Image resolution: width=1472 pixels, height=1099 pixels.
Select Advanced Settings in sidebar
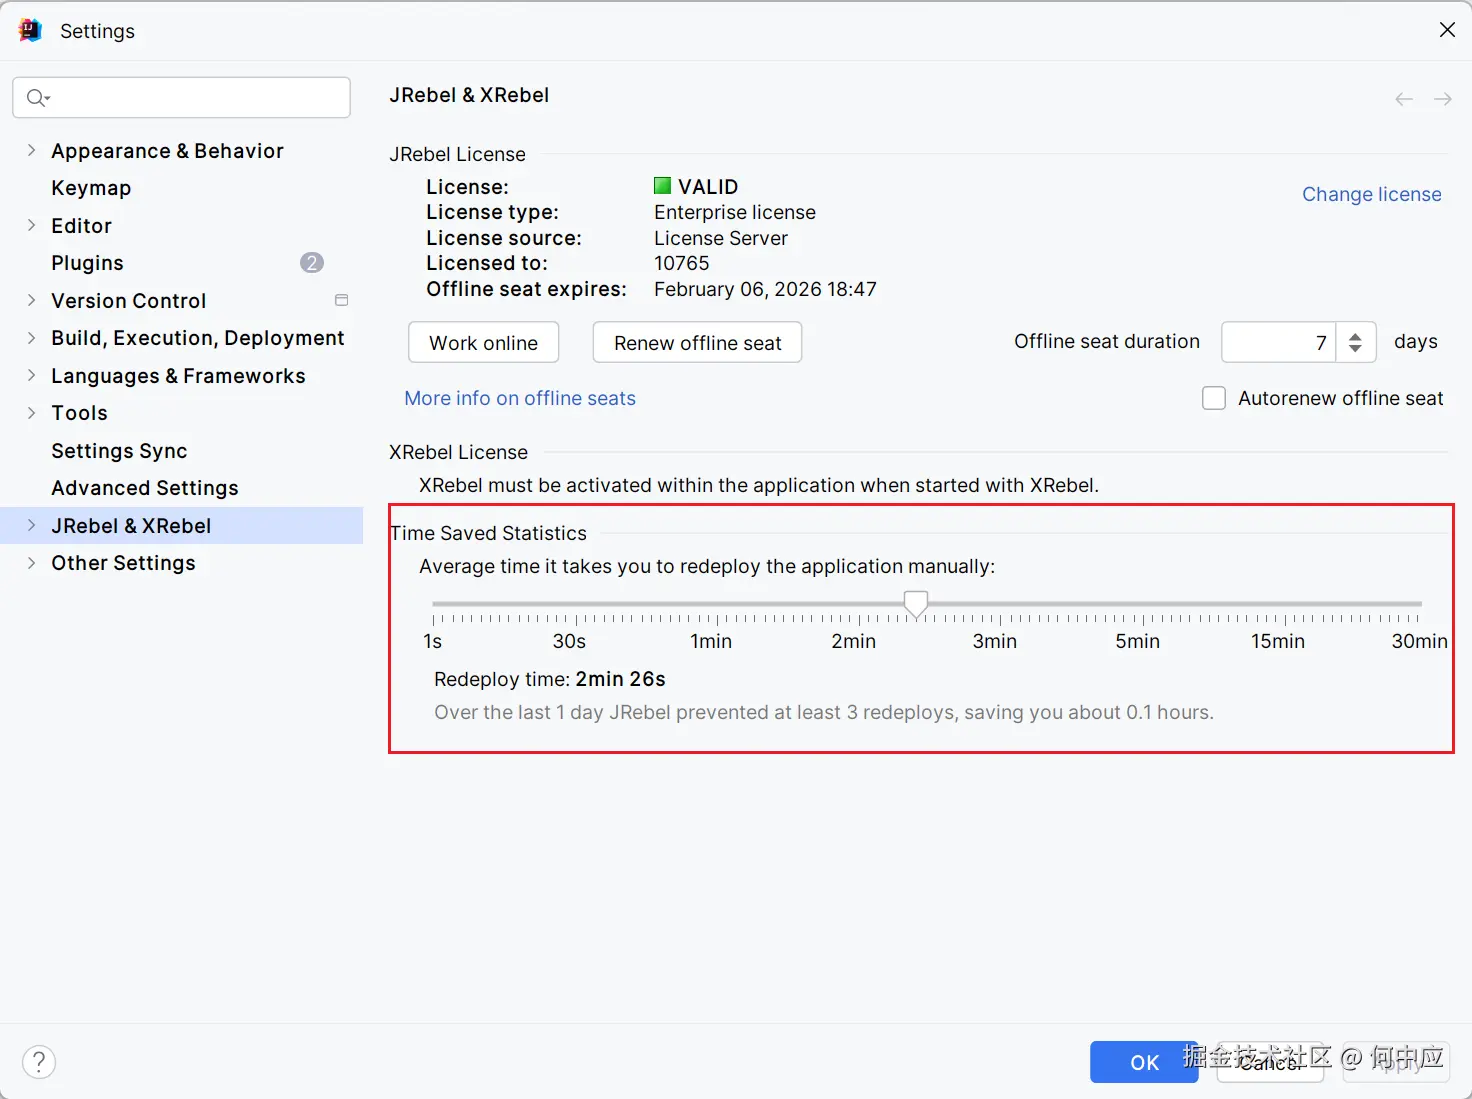click(x=145, y=488)
